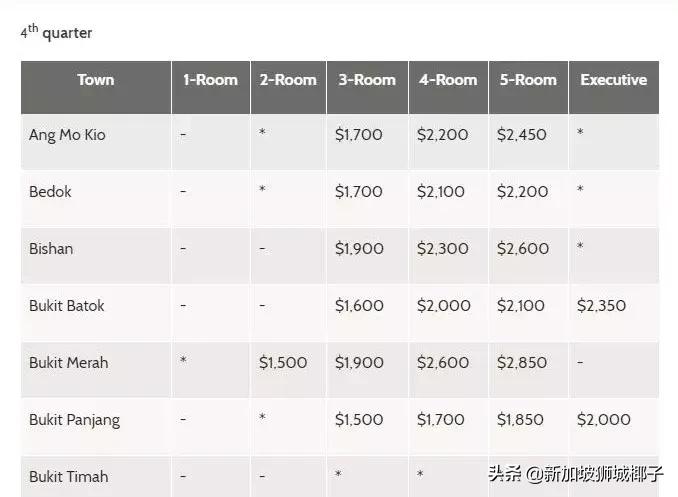Click the 5-Room column header
The width and height of the screenshot is (678, 497).
tap(527, 80)
